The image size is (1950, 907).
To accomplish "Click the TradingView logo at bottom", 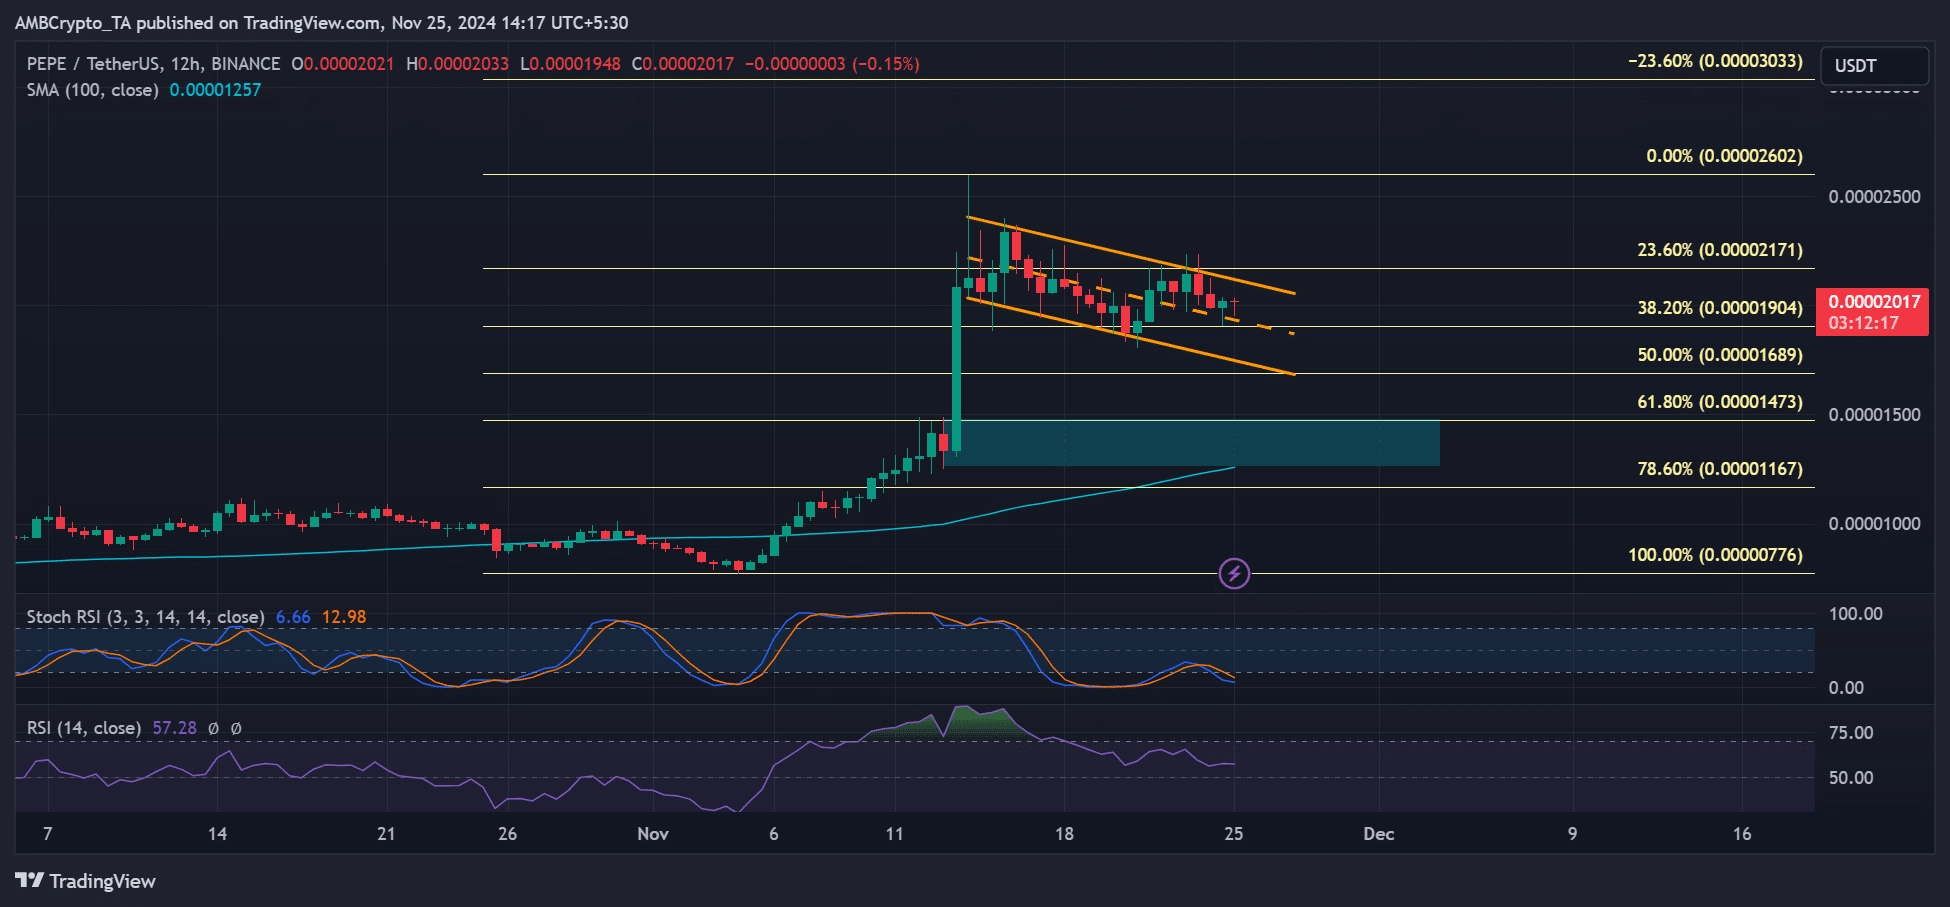I will (86, 881).
